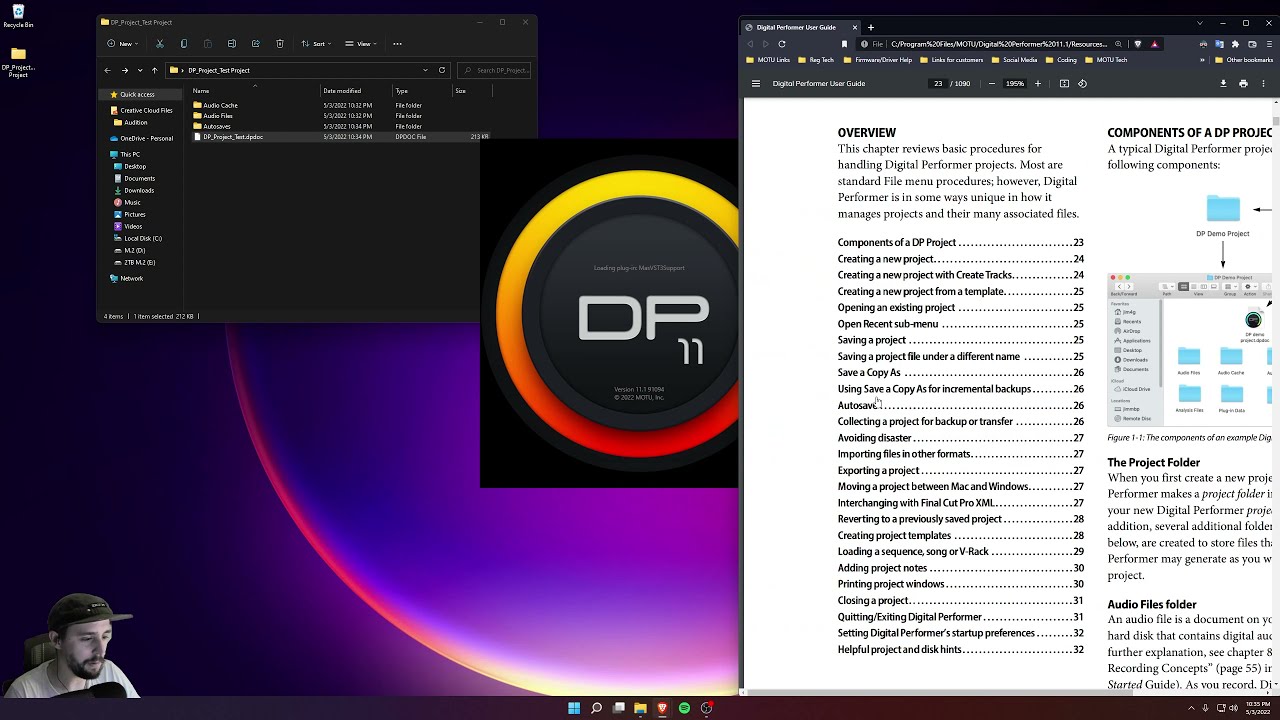
Task: Open the MOTU Links bookmarks folder
Action: coord(768,60)
